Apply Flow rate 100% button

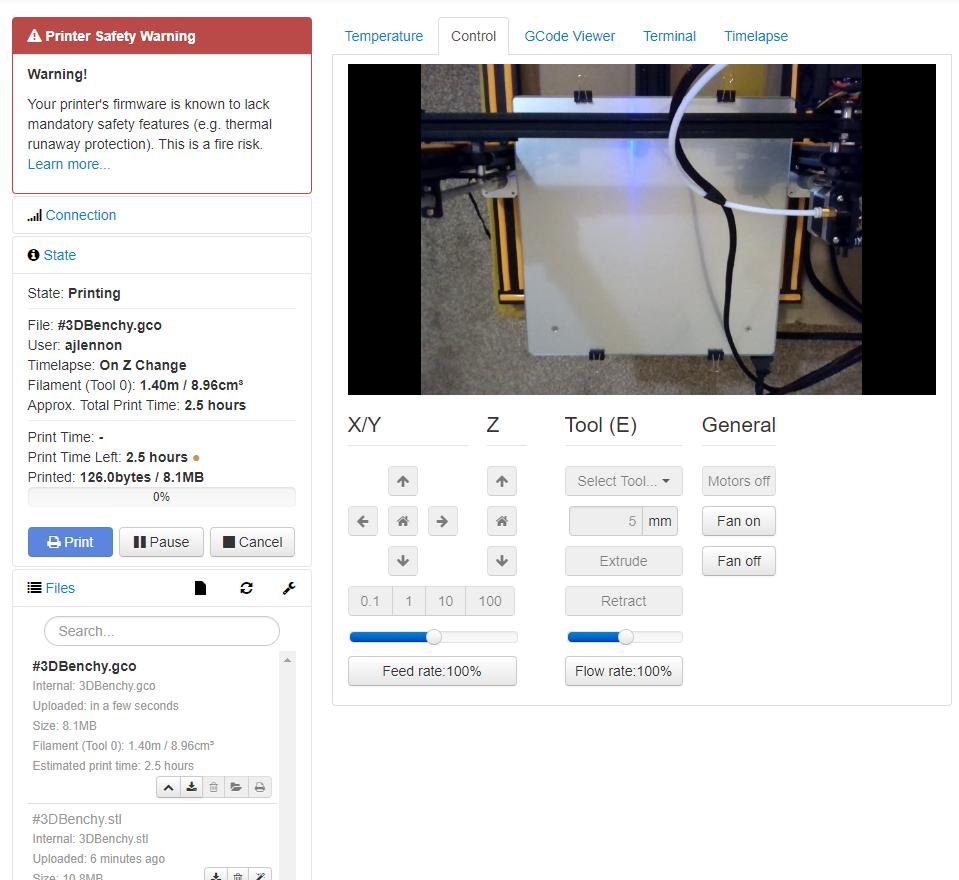[x=623, y=671]
